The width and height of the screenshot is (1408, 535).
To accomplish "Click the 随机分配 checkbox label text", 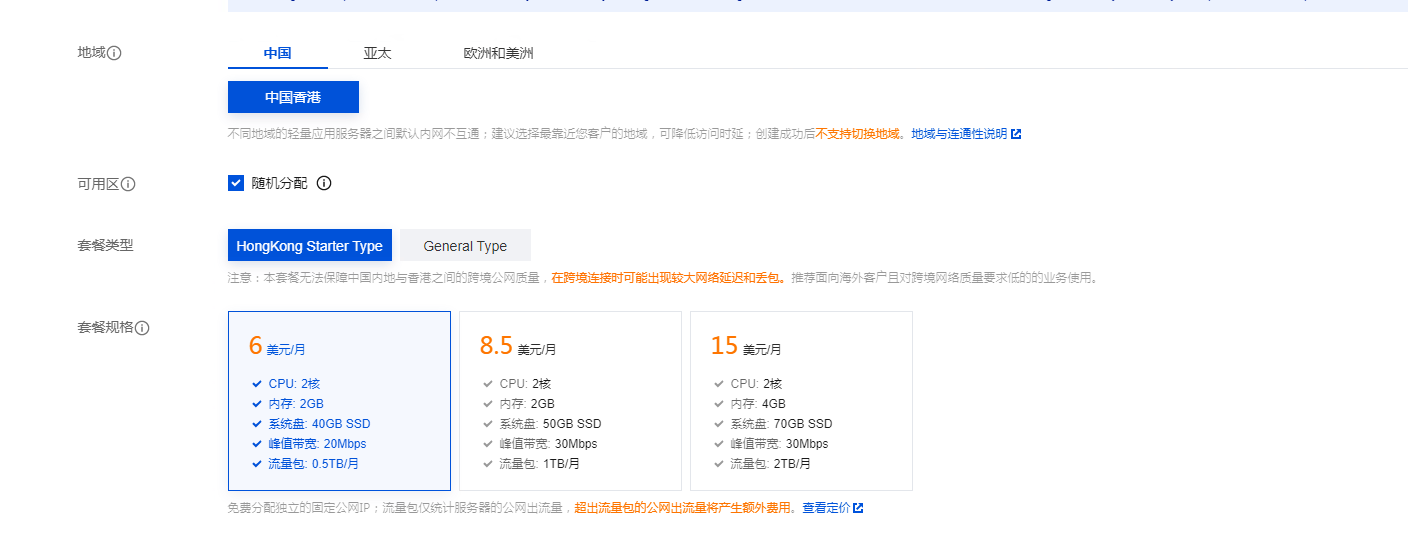I will click(279, 183).
